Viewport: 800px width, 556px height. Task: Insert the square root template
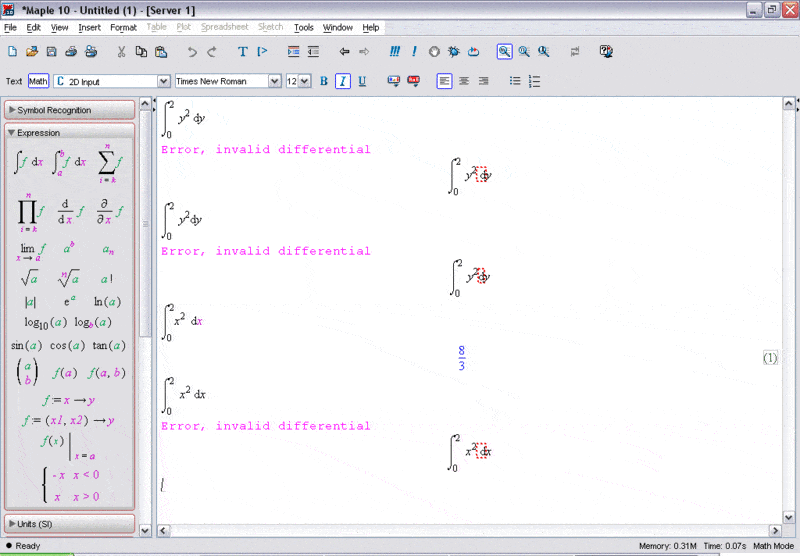point(29,279)
